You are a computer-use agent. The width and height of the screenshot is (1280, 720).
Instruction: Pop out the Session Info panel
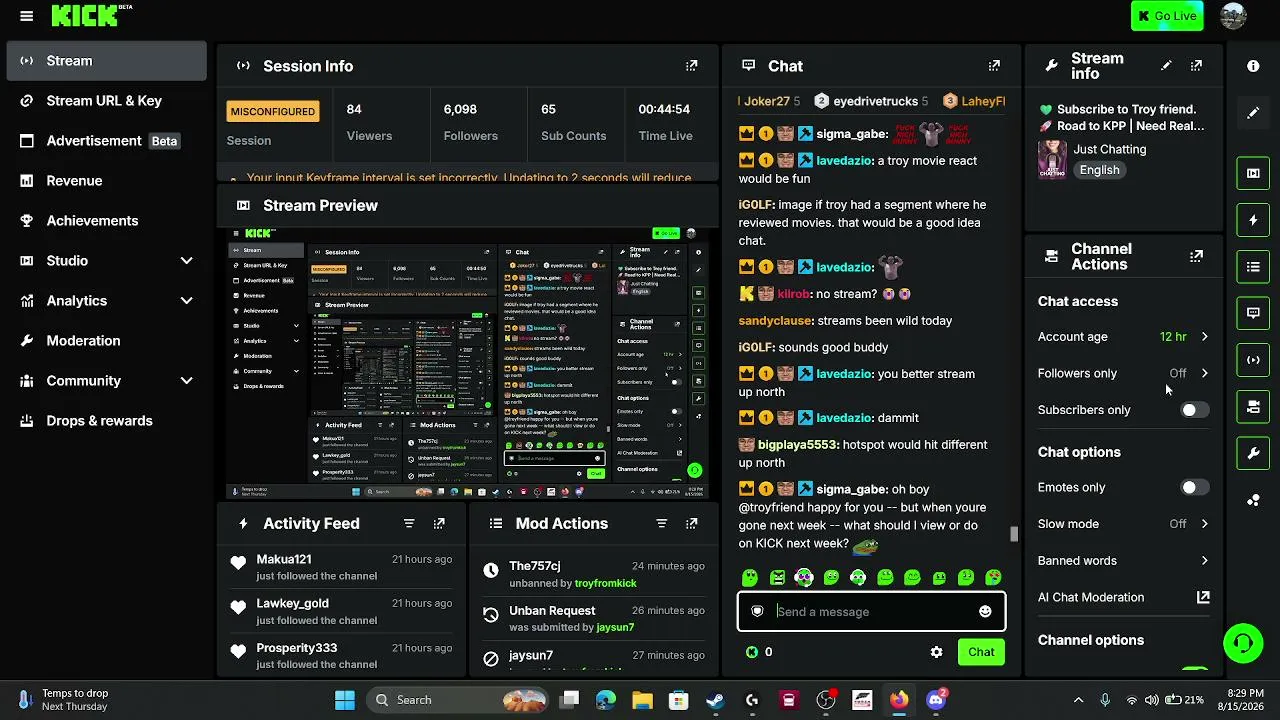[x=691, y=66]
